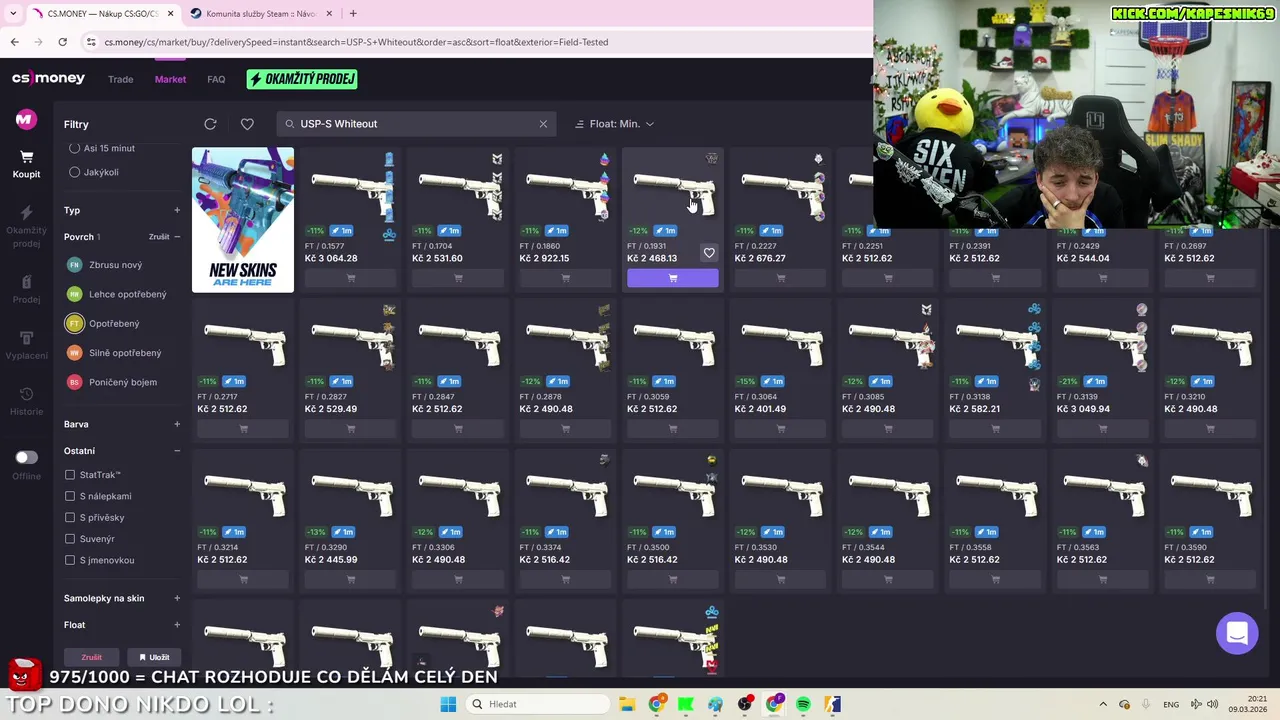Toggle the Offline switch

(x=26, y=457)
